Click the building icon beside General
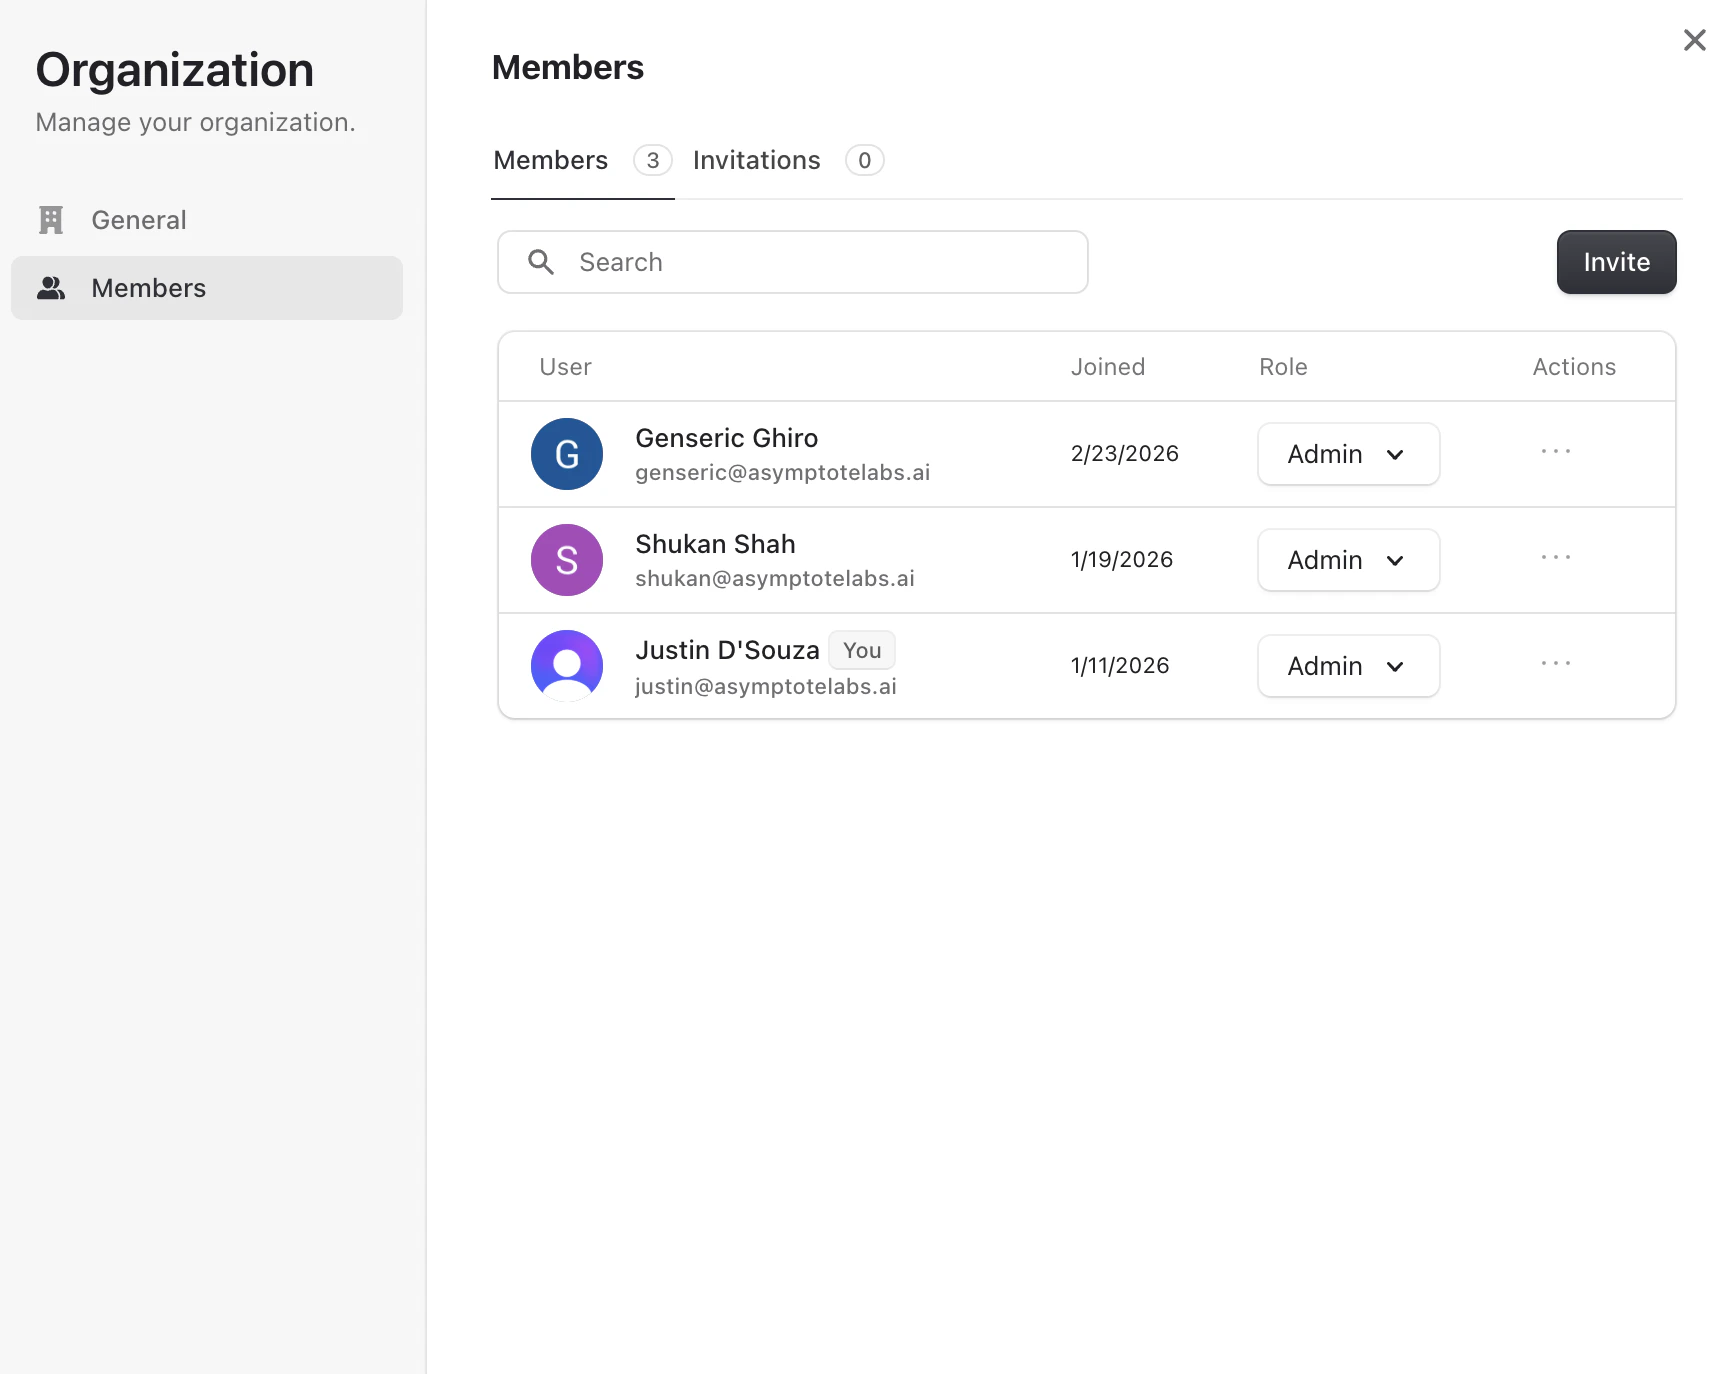Image resolution: width=1730 pixels, height=1374 pixels. [50, 219]
